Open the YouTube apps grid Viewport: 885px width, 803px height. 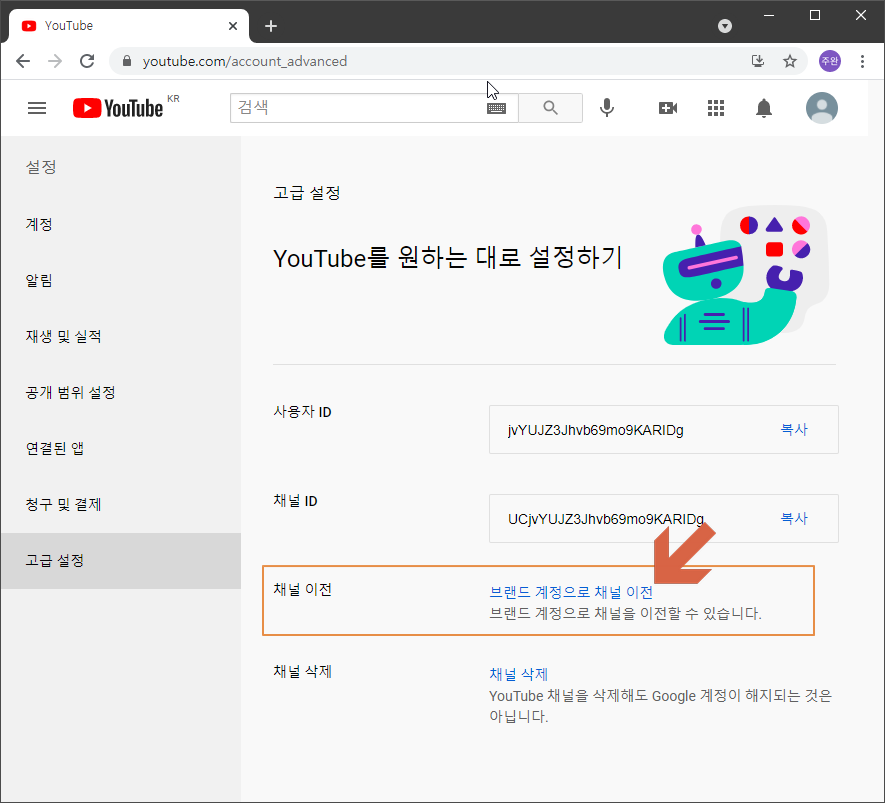(716, 108)
